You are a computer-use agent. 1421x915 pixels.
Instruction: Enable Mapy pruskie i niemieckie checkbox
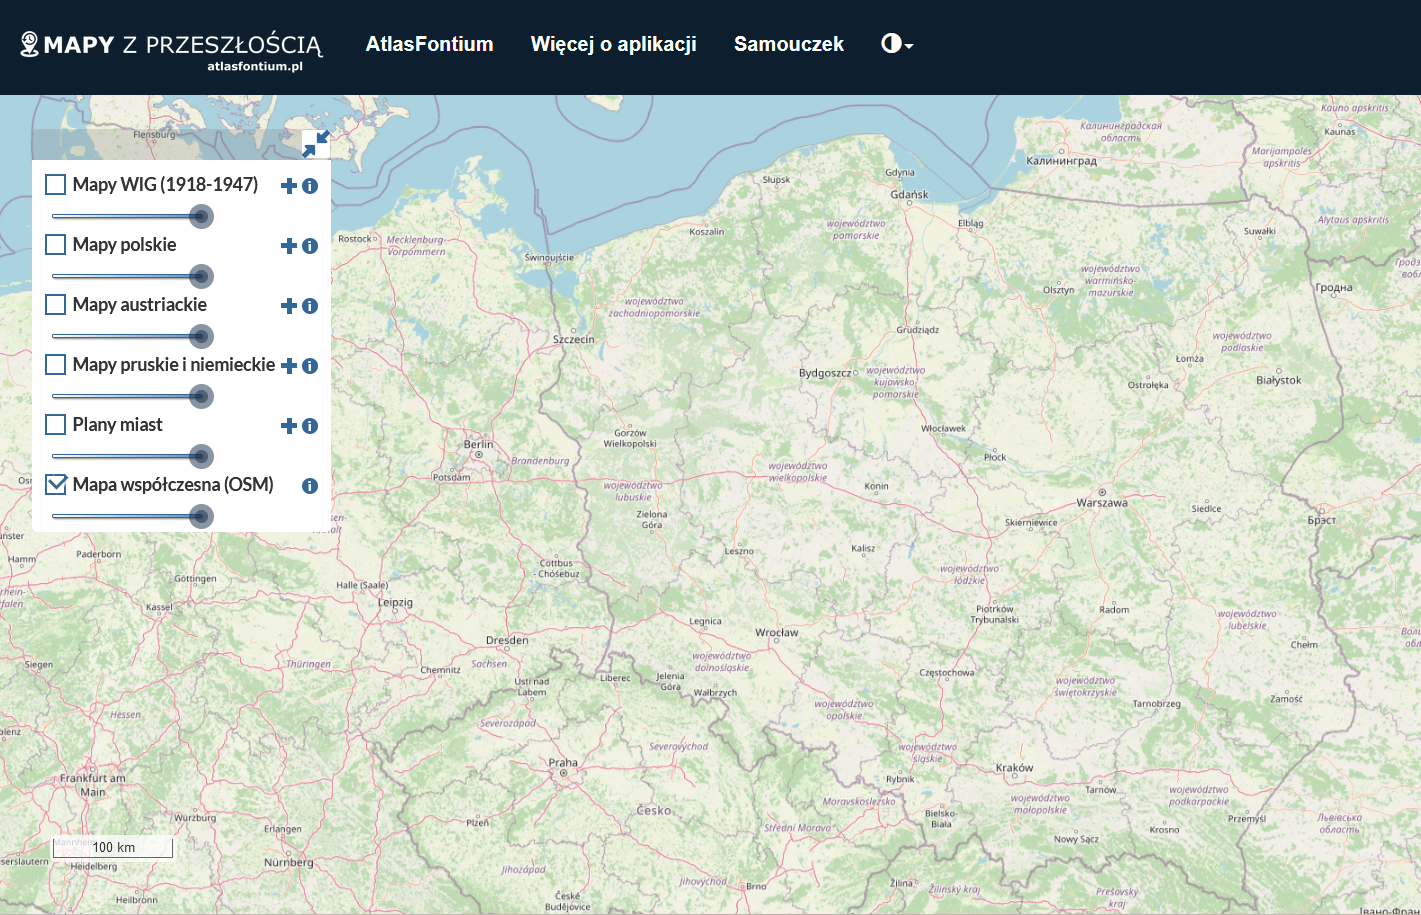point(56,365)
